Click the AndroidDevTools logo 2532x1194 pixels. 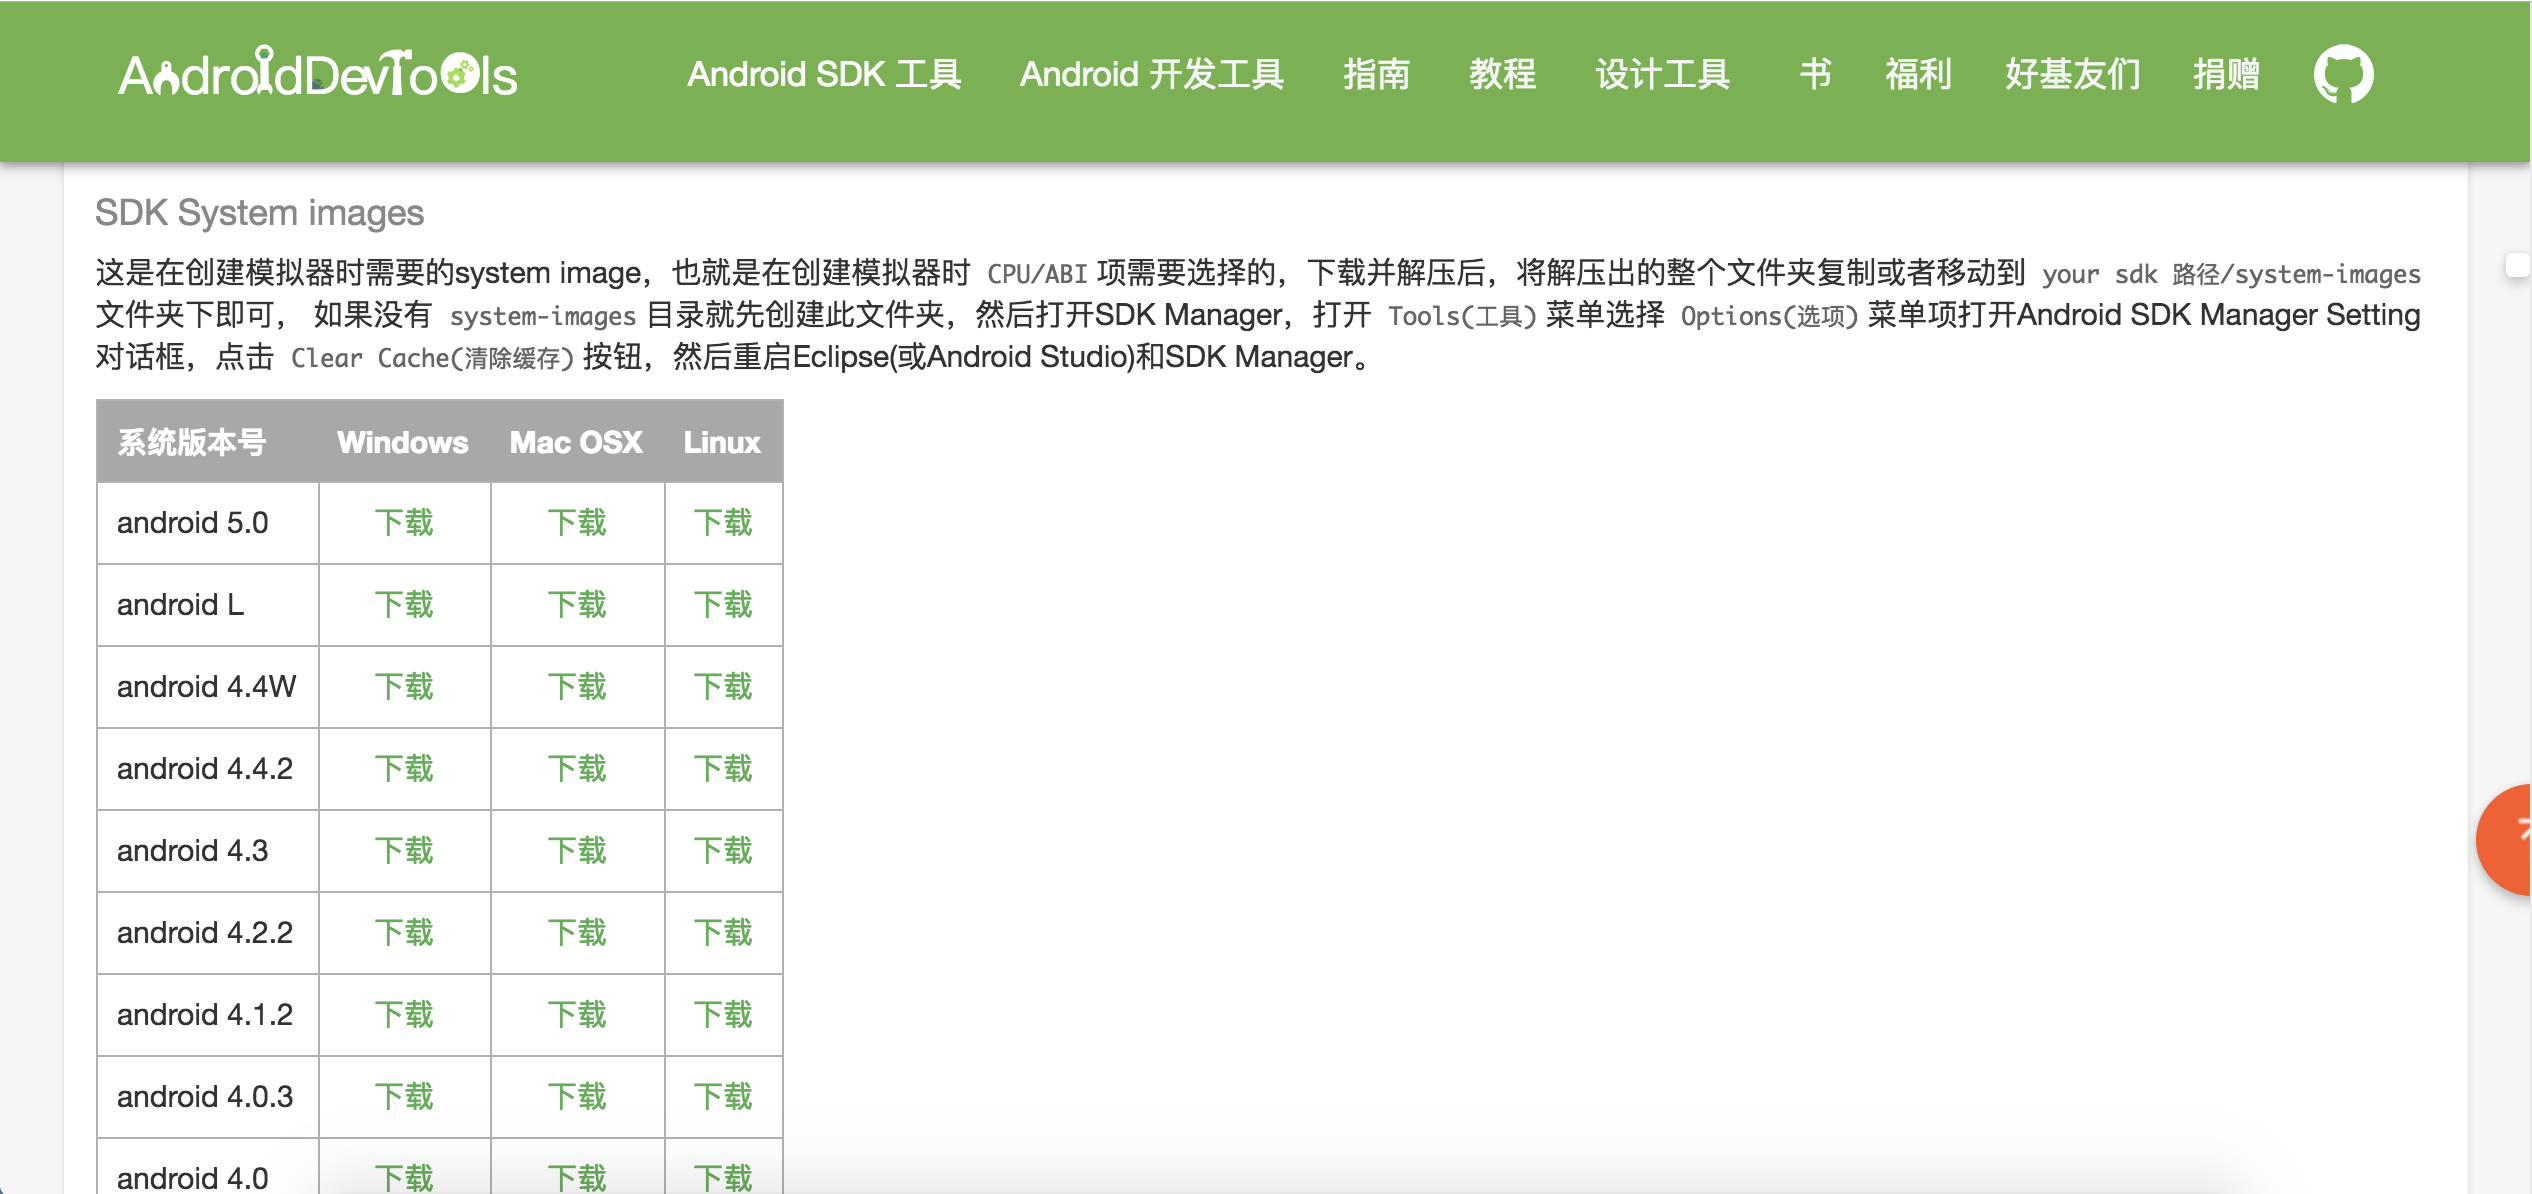[x=318, y=73]
